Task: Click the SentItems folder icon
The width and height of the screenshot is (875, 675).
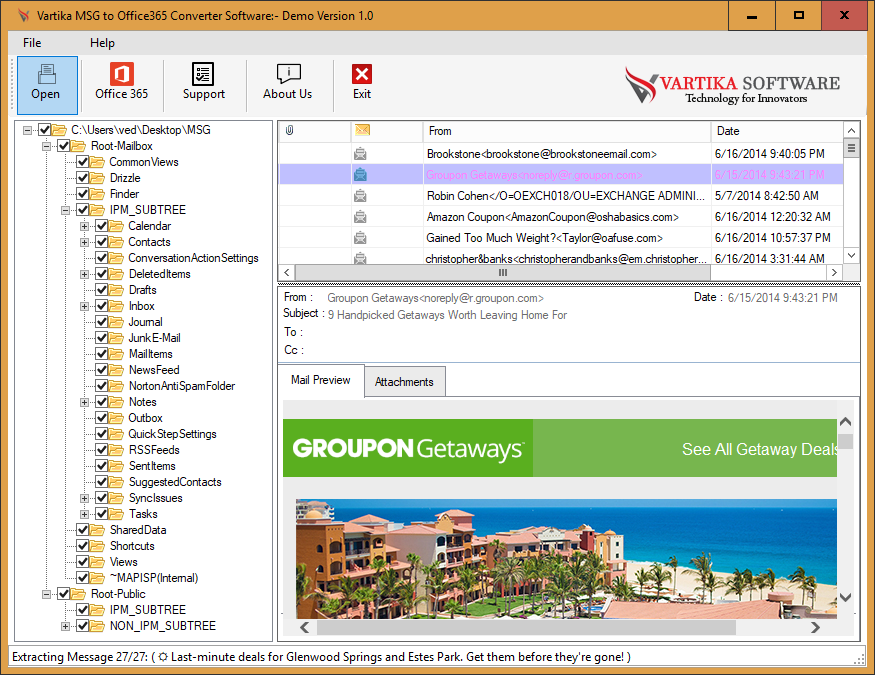Action: click(116, 466)
